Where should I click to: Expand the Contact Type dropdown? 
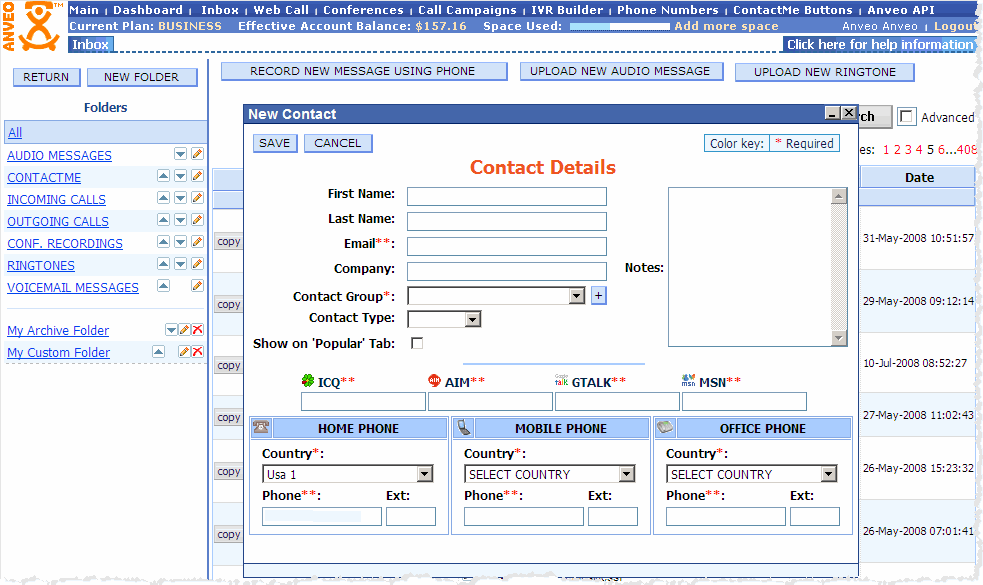tap(473, 320)
